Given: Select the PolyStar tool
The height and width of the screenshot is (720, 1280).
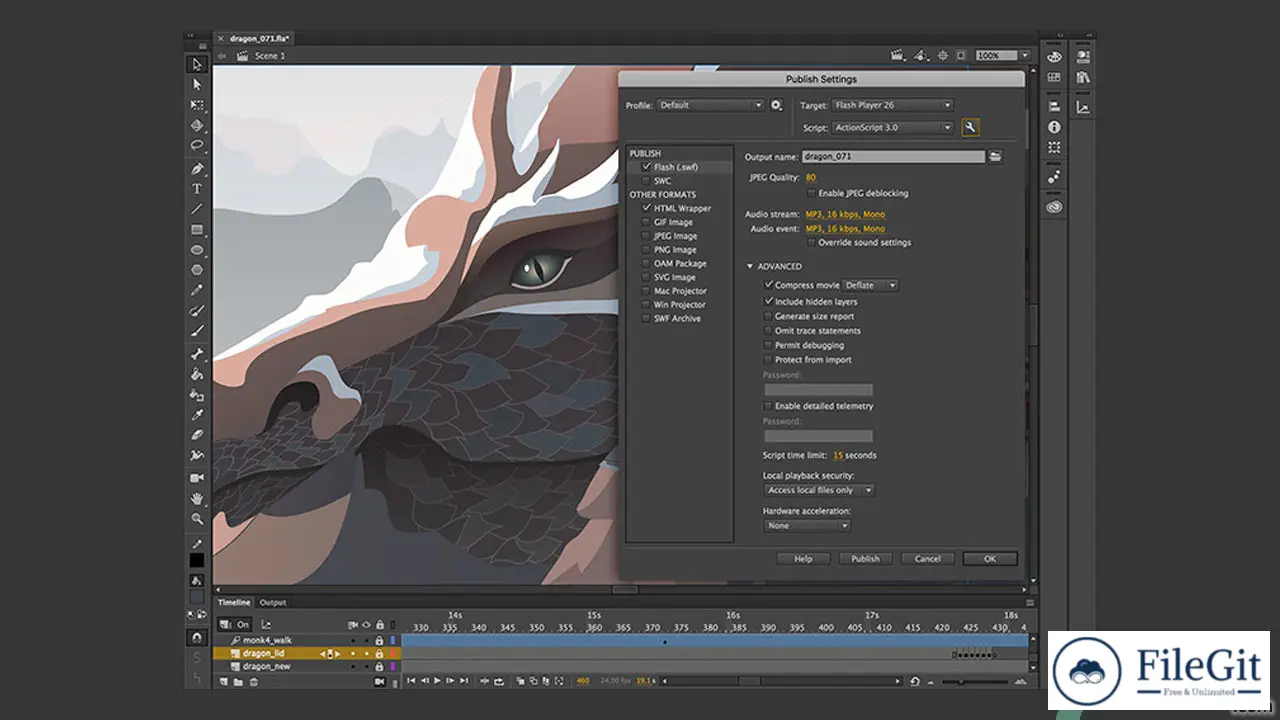Looking at the screenshot, I should (x=197, y=270).
